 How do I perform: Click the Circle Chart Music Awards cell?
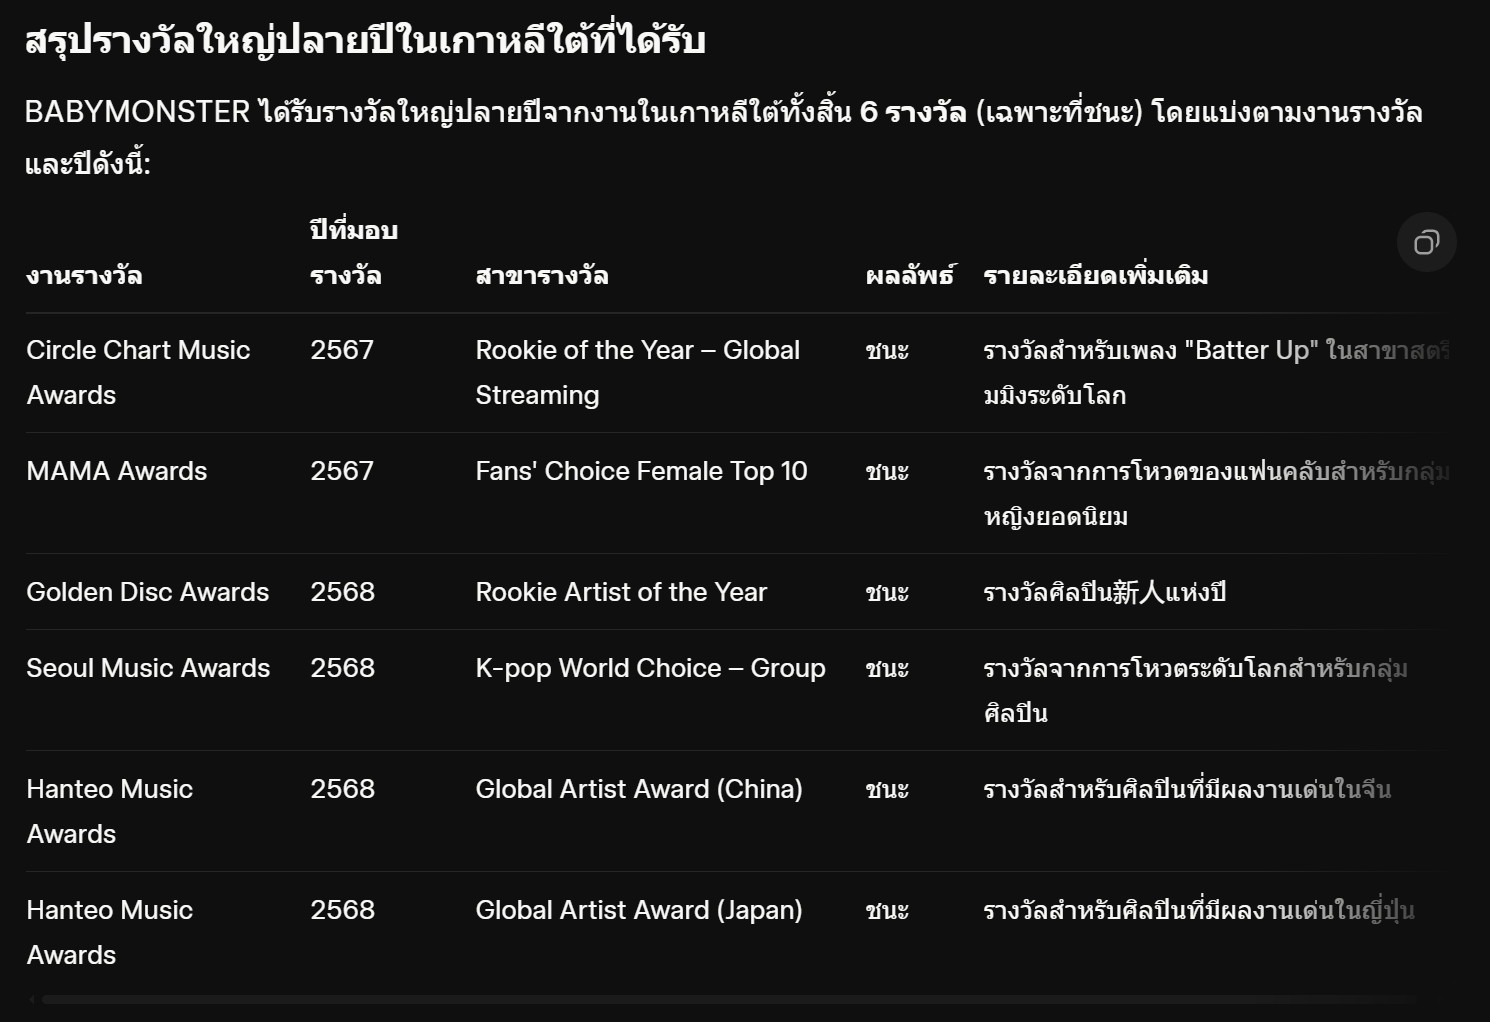click(x=138, y=372)
